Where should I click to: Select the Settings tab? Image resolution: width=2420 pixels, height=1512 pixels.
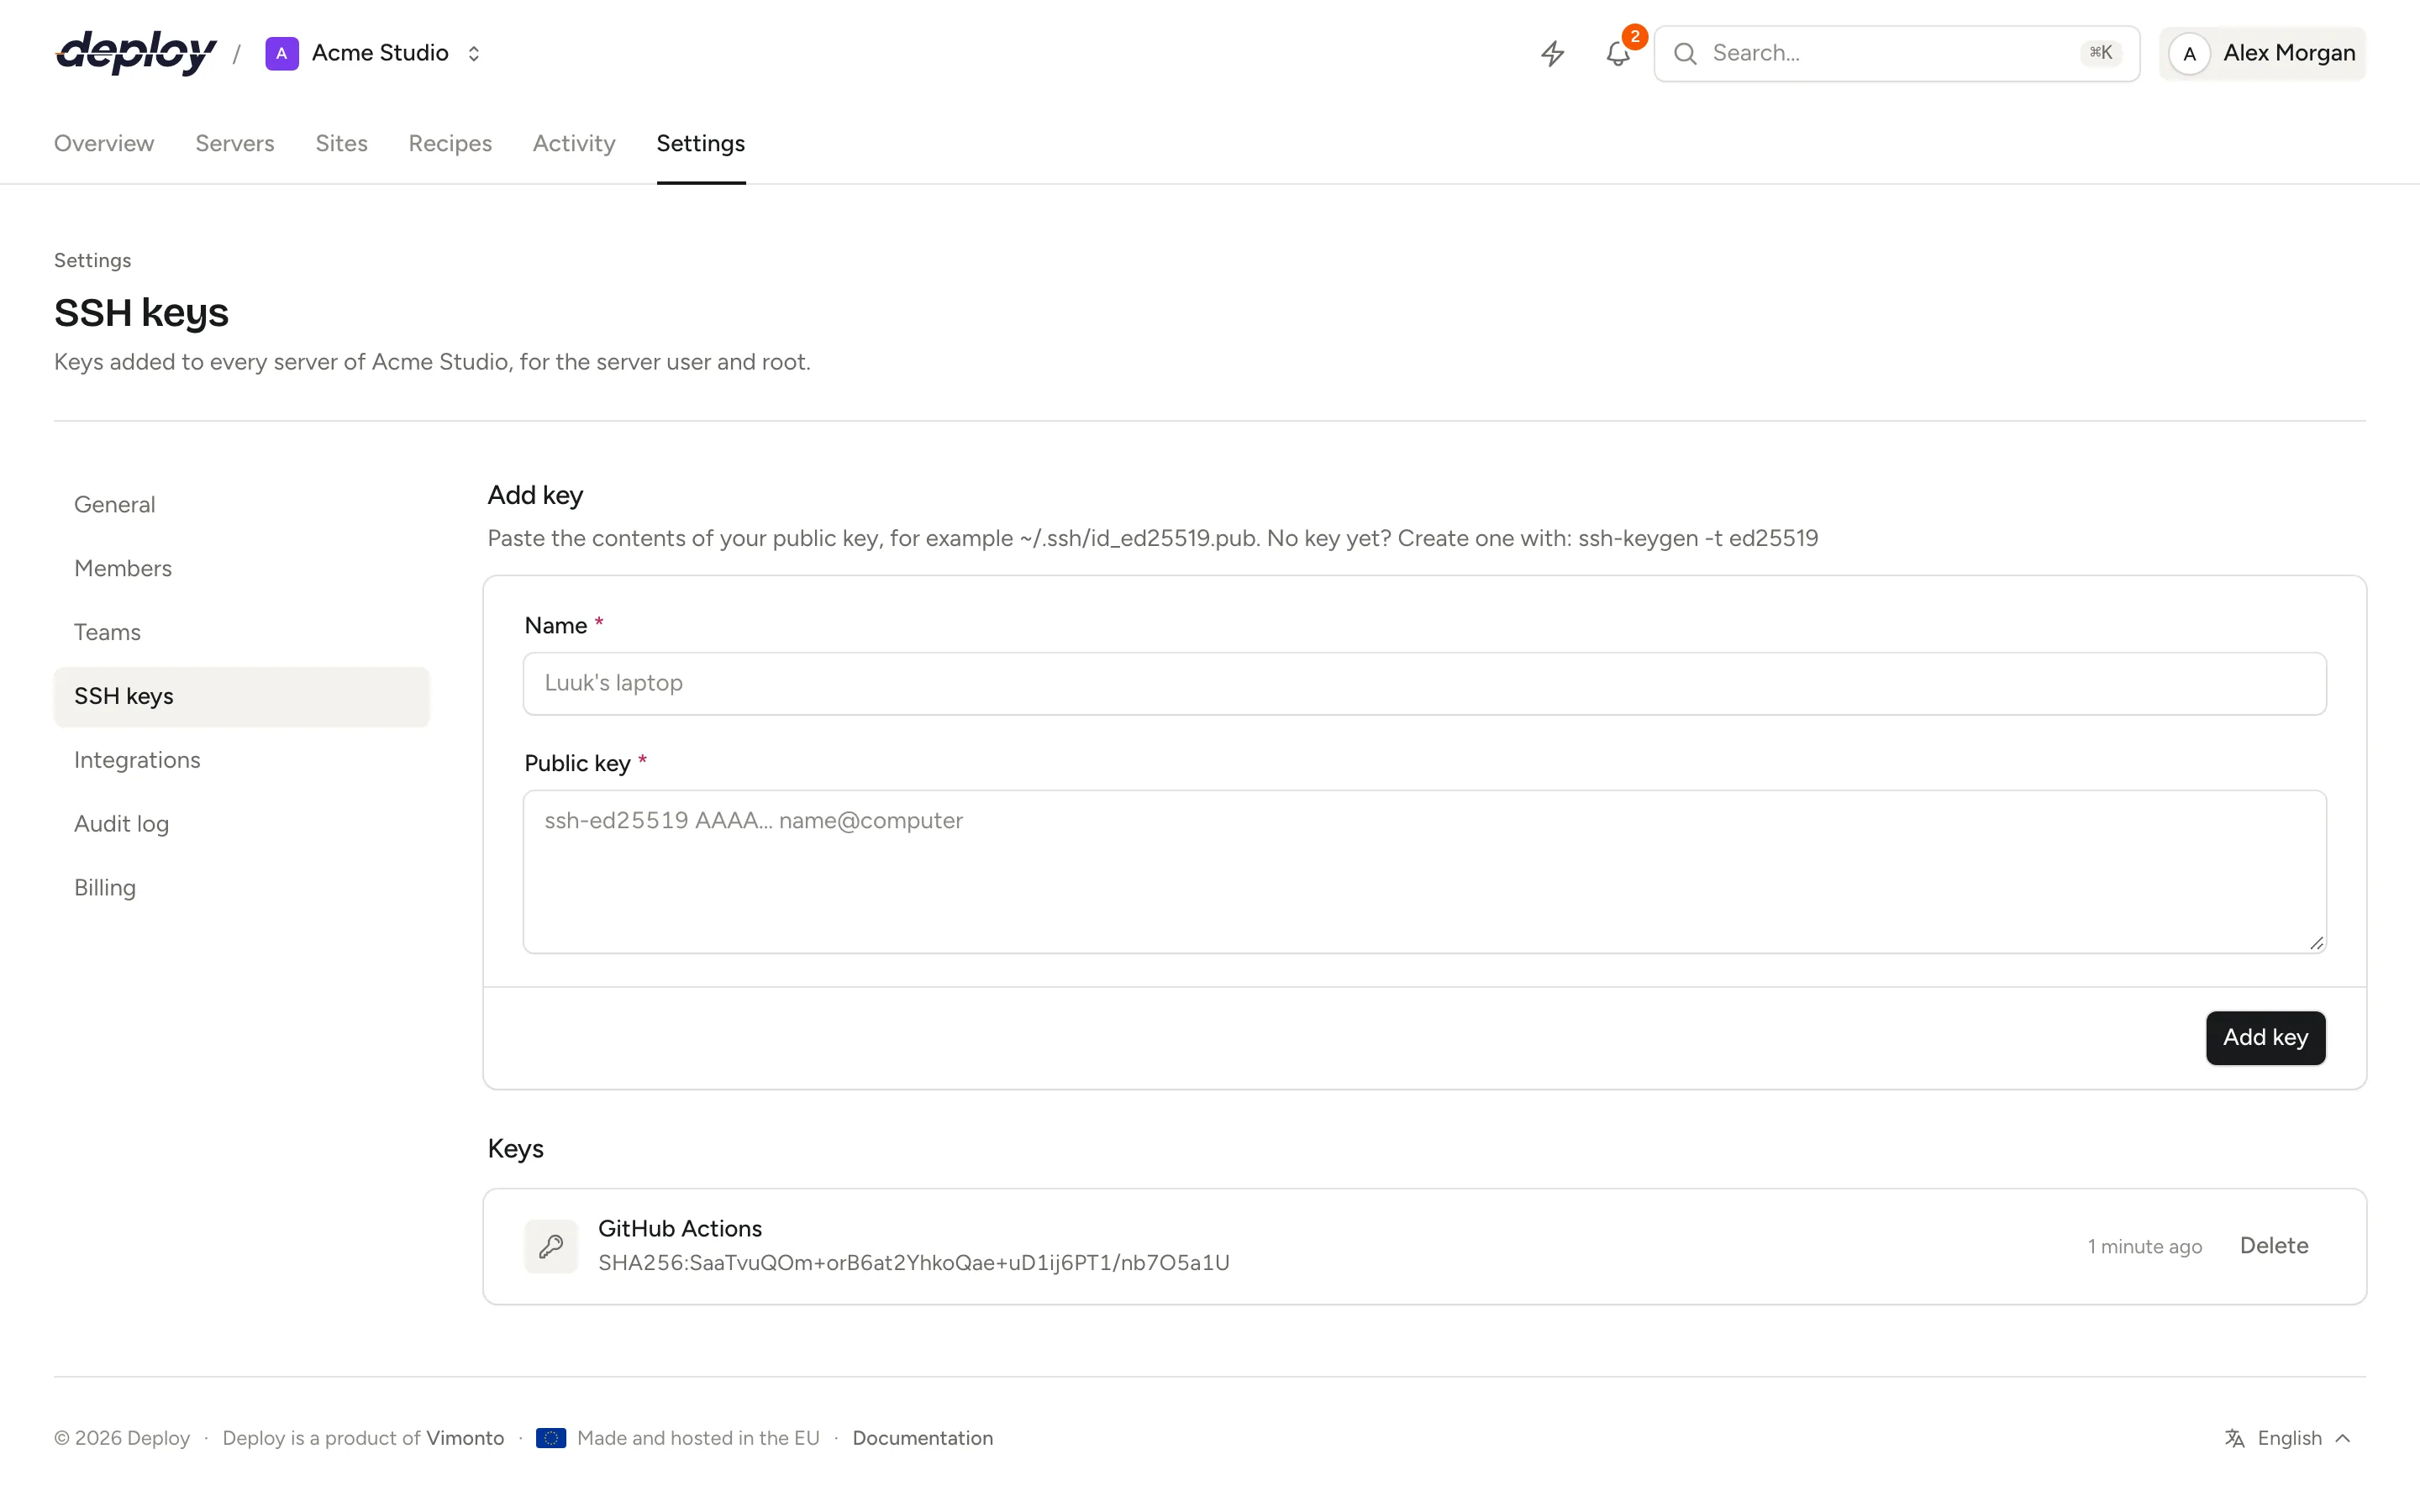(x=701, y=143)
